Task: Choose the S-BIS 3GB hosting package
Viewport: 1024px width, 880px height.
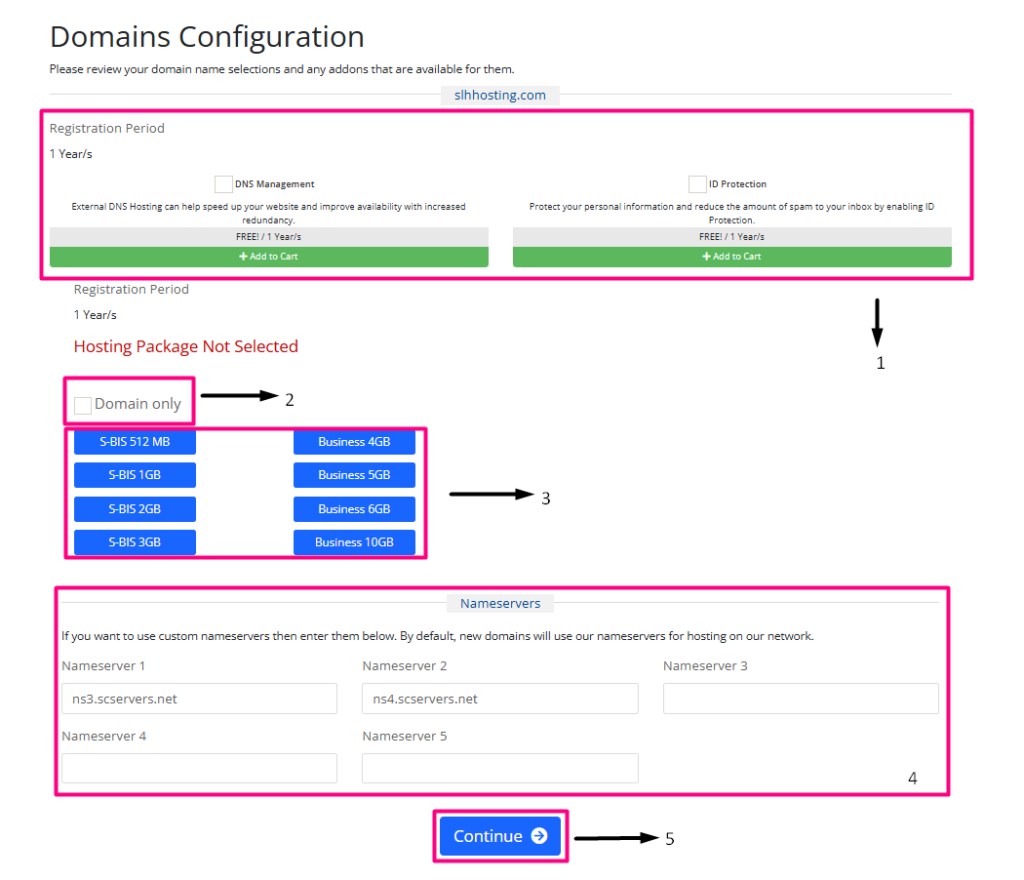Action: (135, 542)
